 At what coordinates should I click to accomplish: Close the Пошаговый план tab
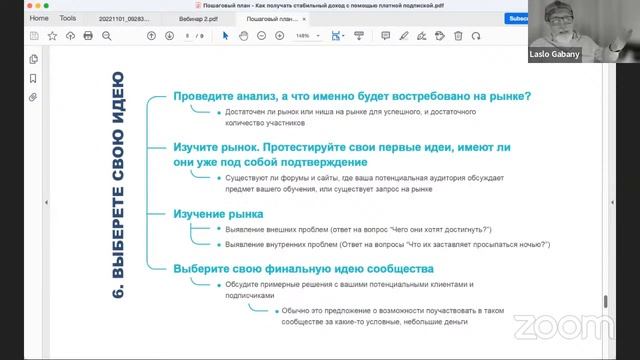[304, 19]
